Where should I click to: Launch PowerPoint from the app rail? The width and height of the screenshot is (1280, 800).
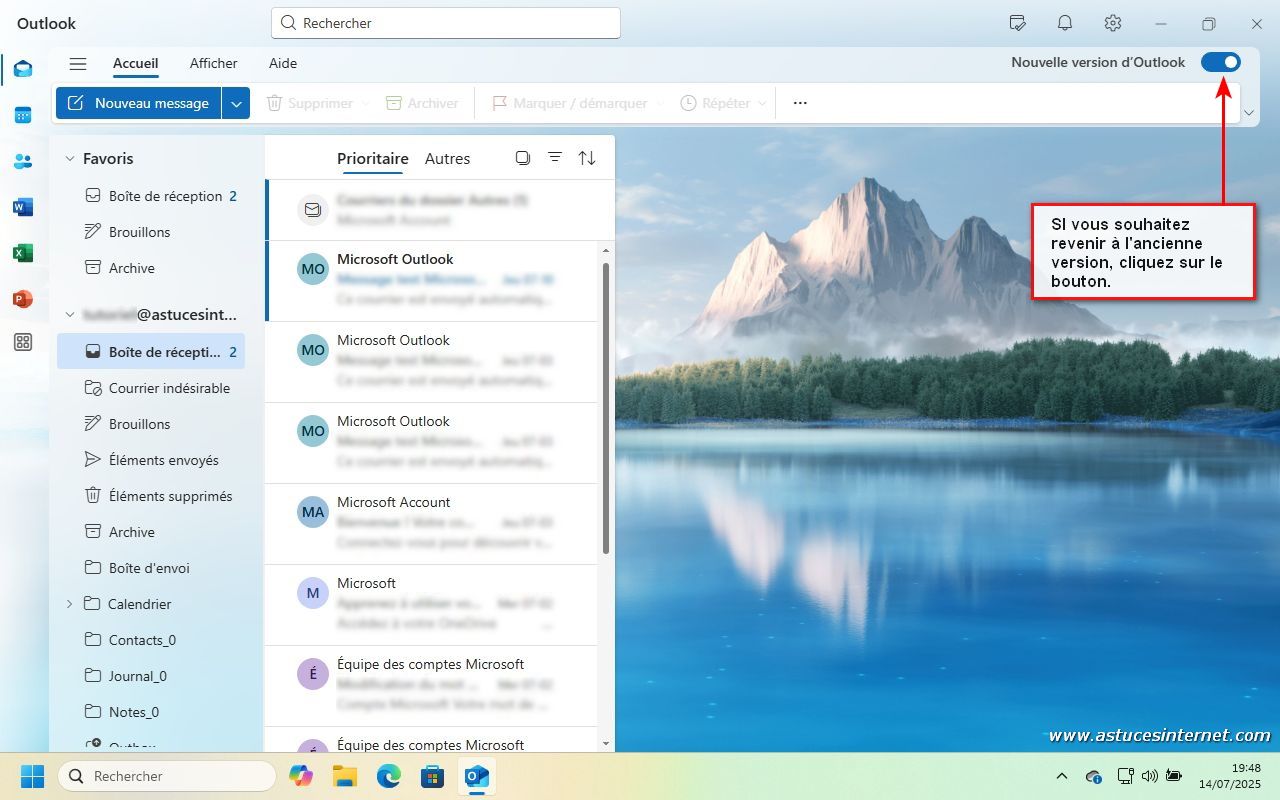(23, 299)
